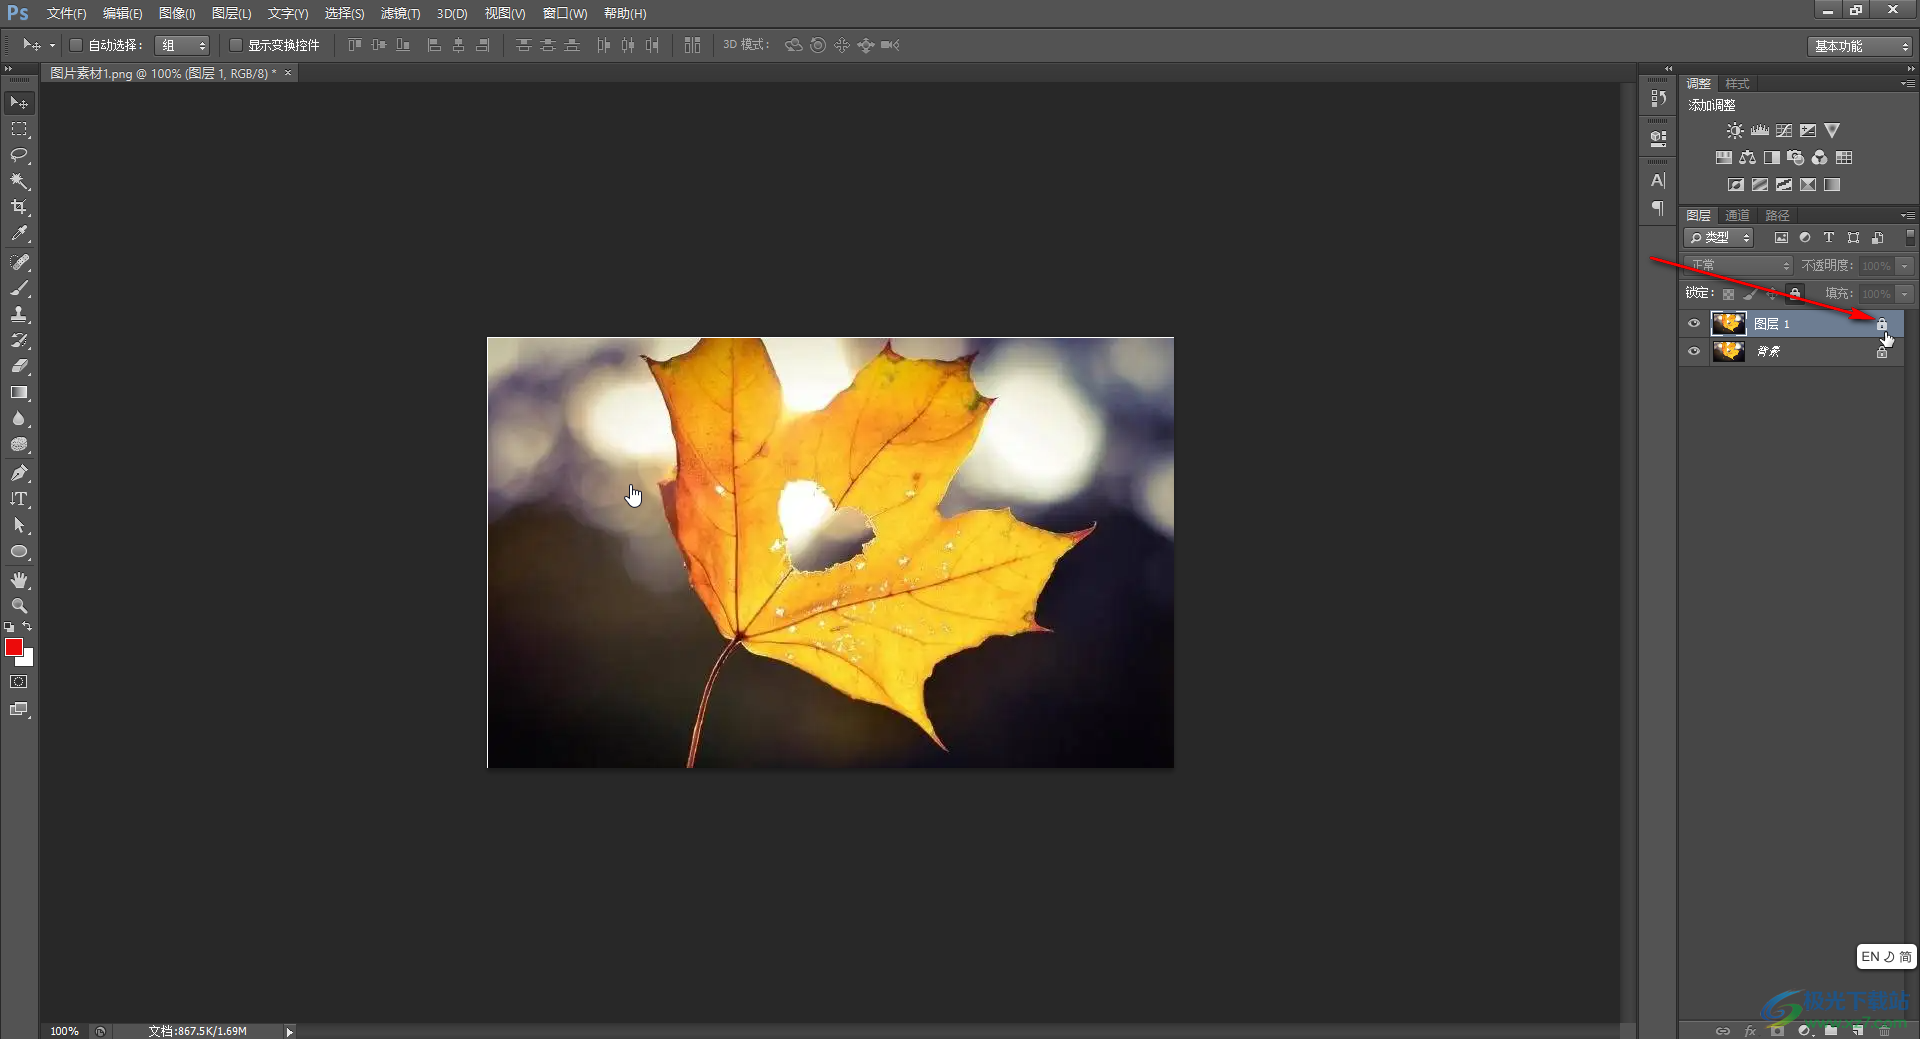This screenshot has width=1920, height=1039.
Task: Select the Pen tool
Action: coord(19,473)
